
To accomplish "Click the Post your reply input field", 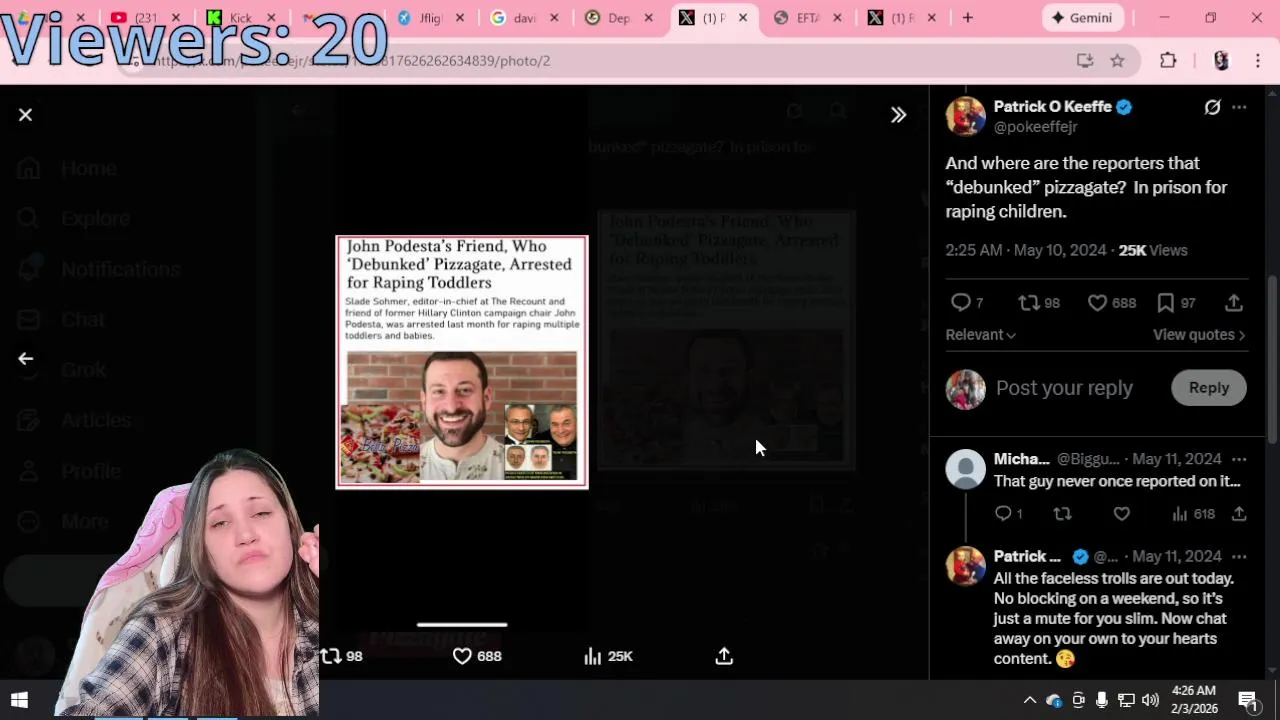I will (1064, 388).
